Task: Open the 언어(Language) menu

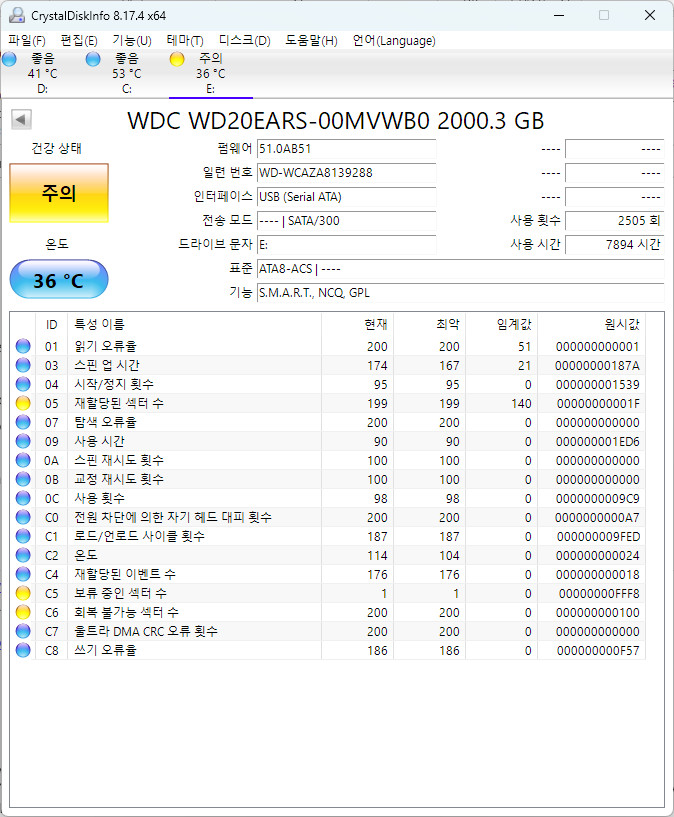Action: (394, 40)
